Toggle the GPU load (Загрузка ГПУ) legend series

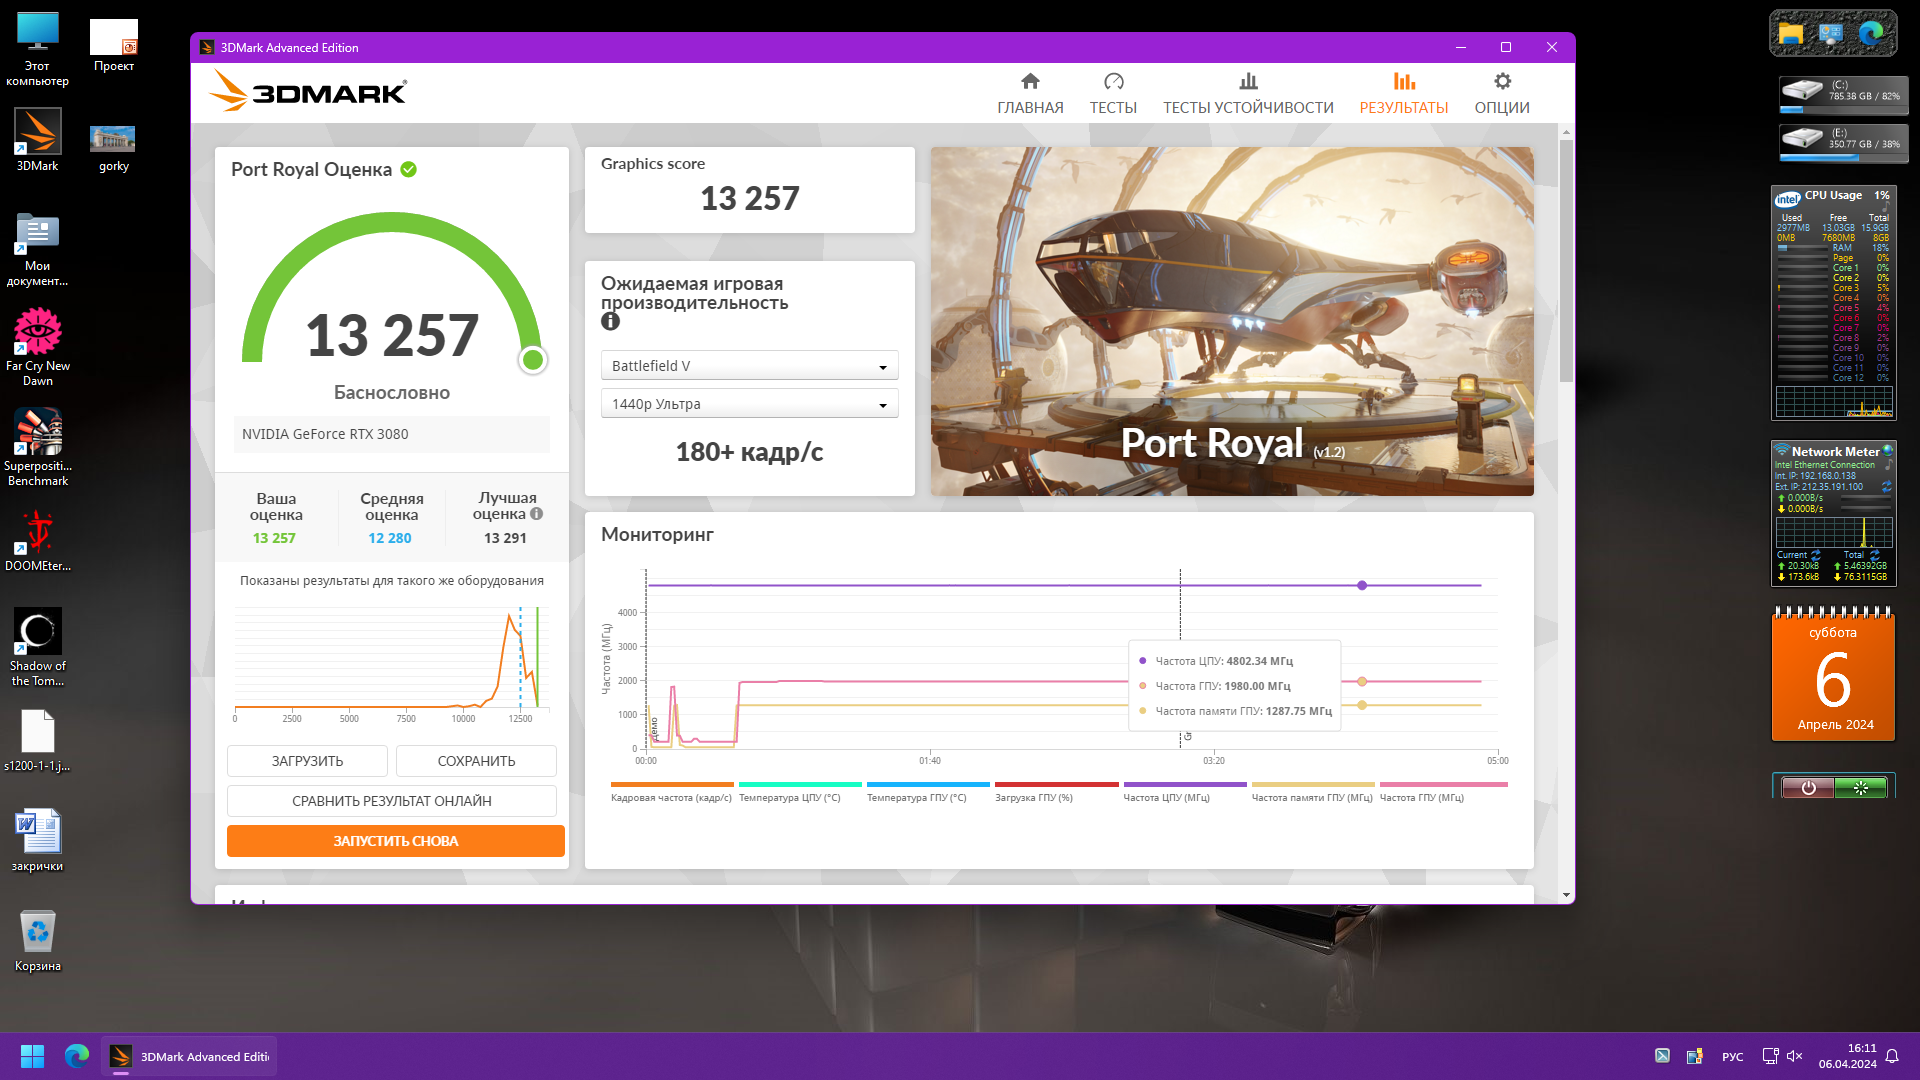tap(1034, 797)
